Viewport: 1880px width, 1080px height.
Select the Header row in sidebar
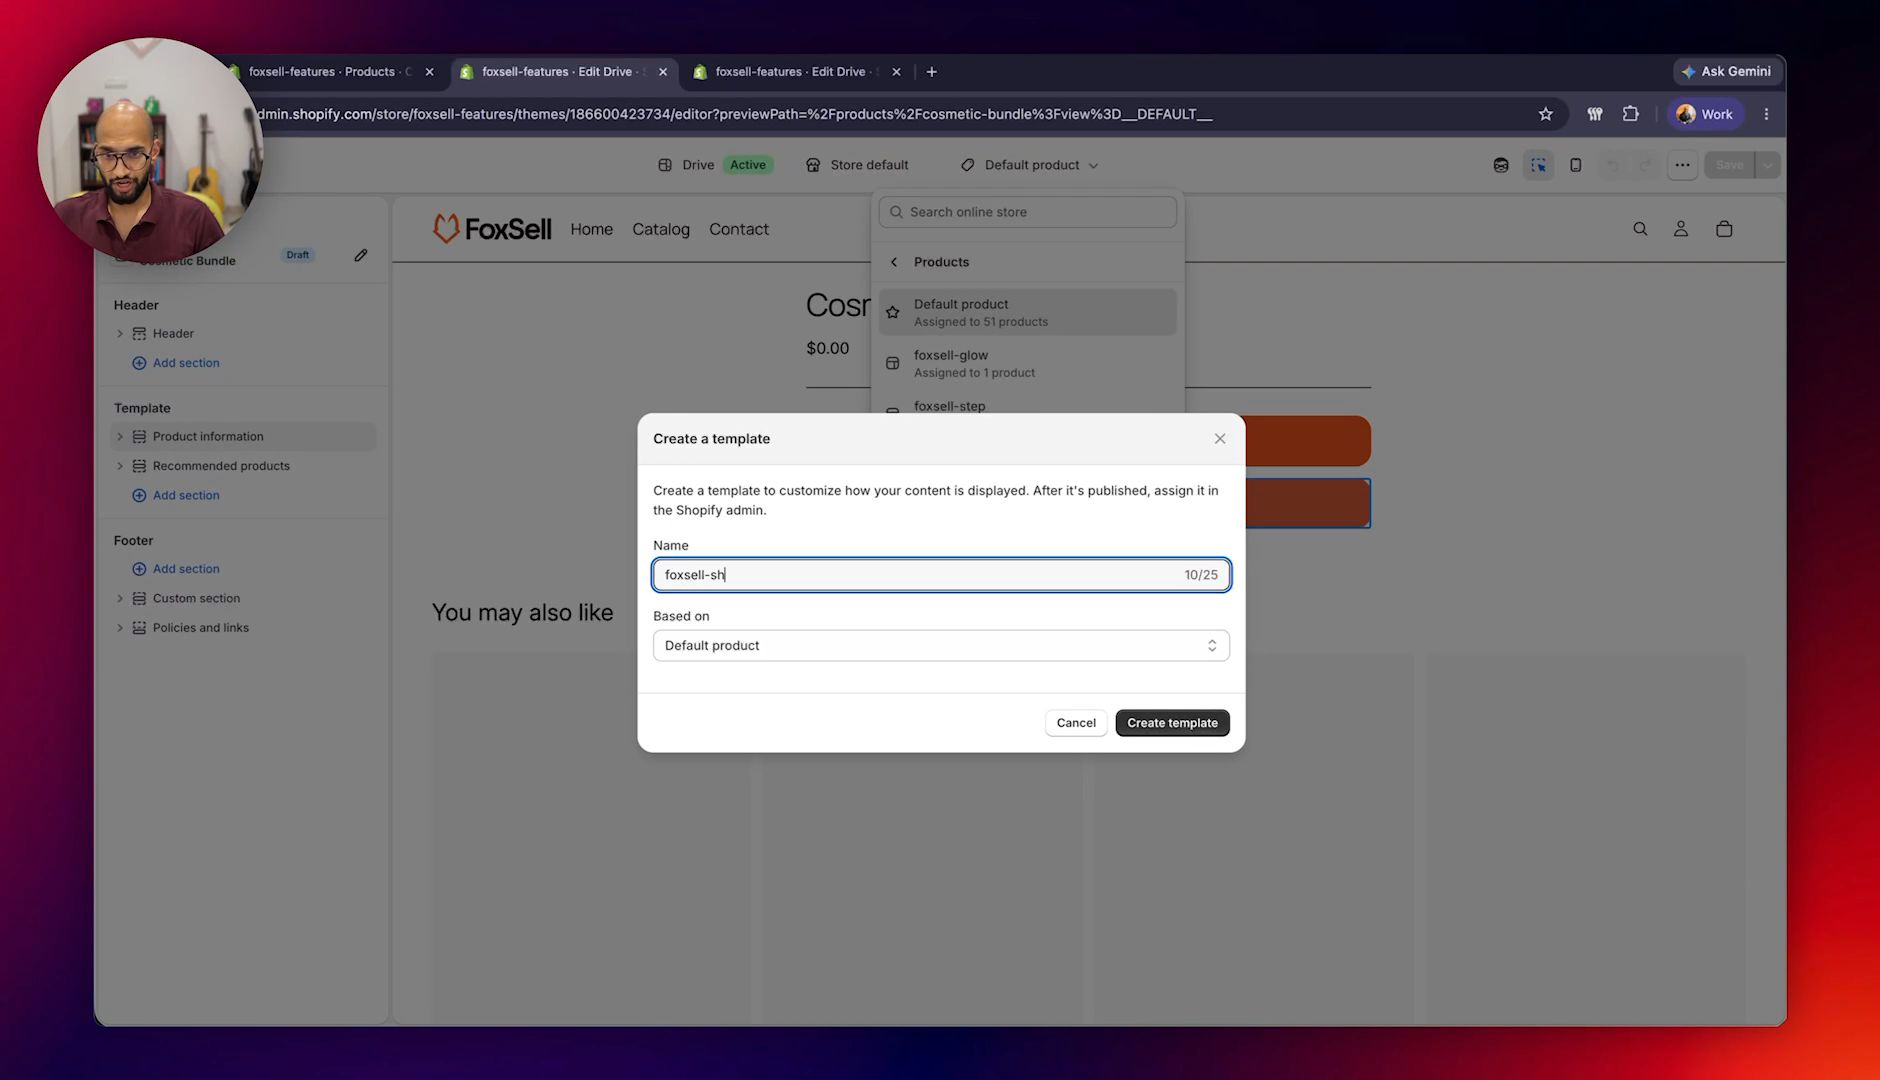(243, 334)
